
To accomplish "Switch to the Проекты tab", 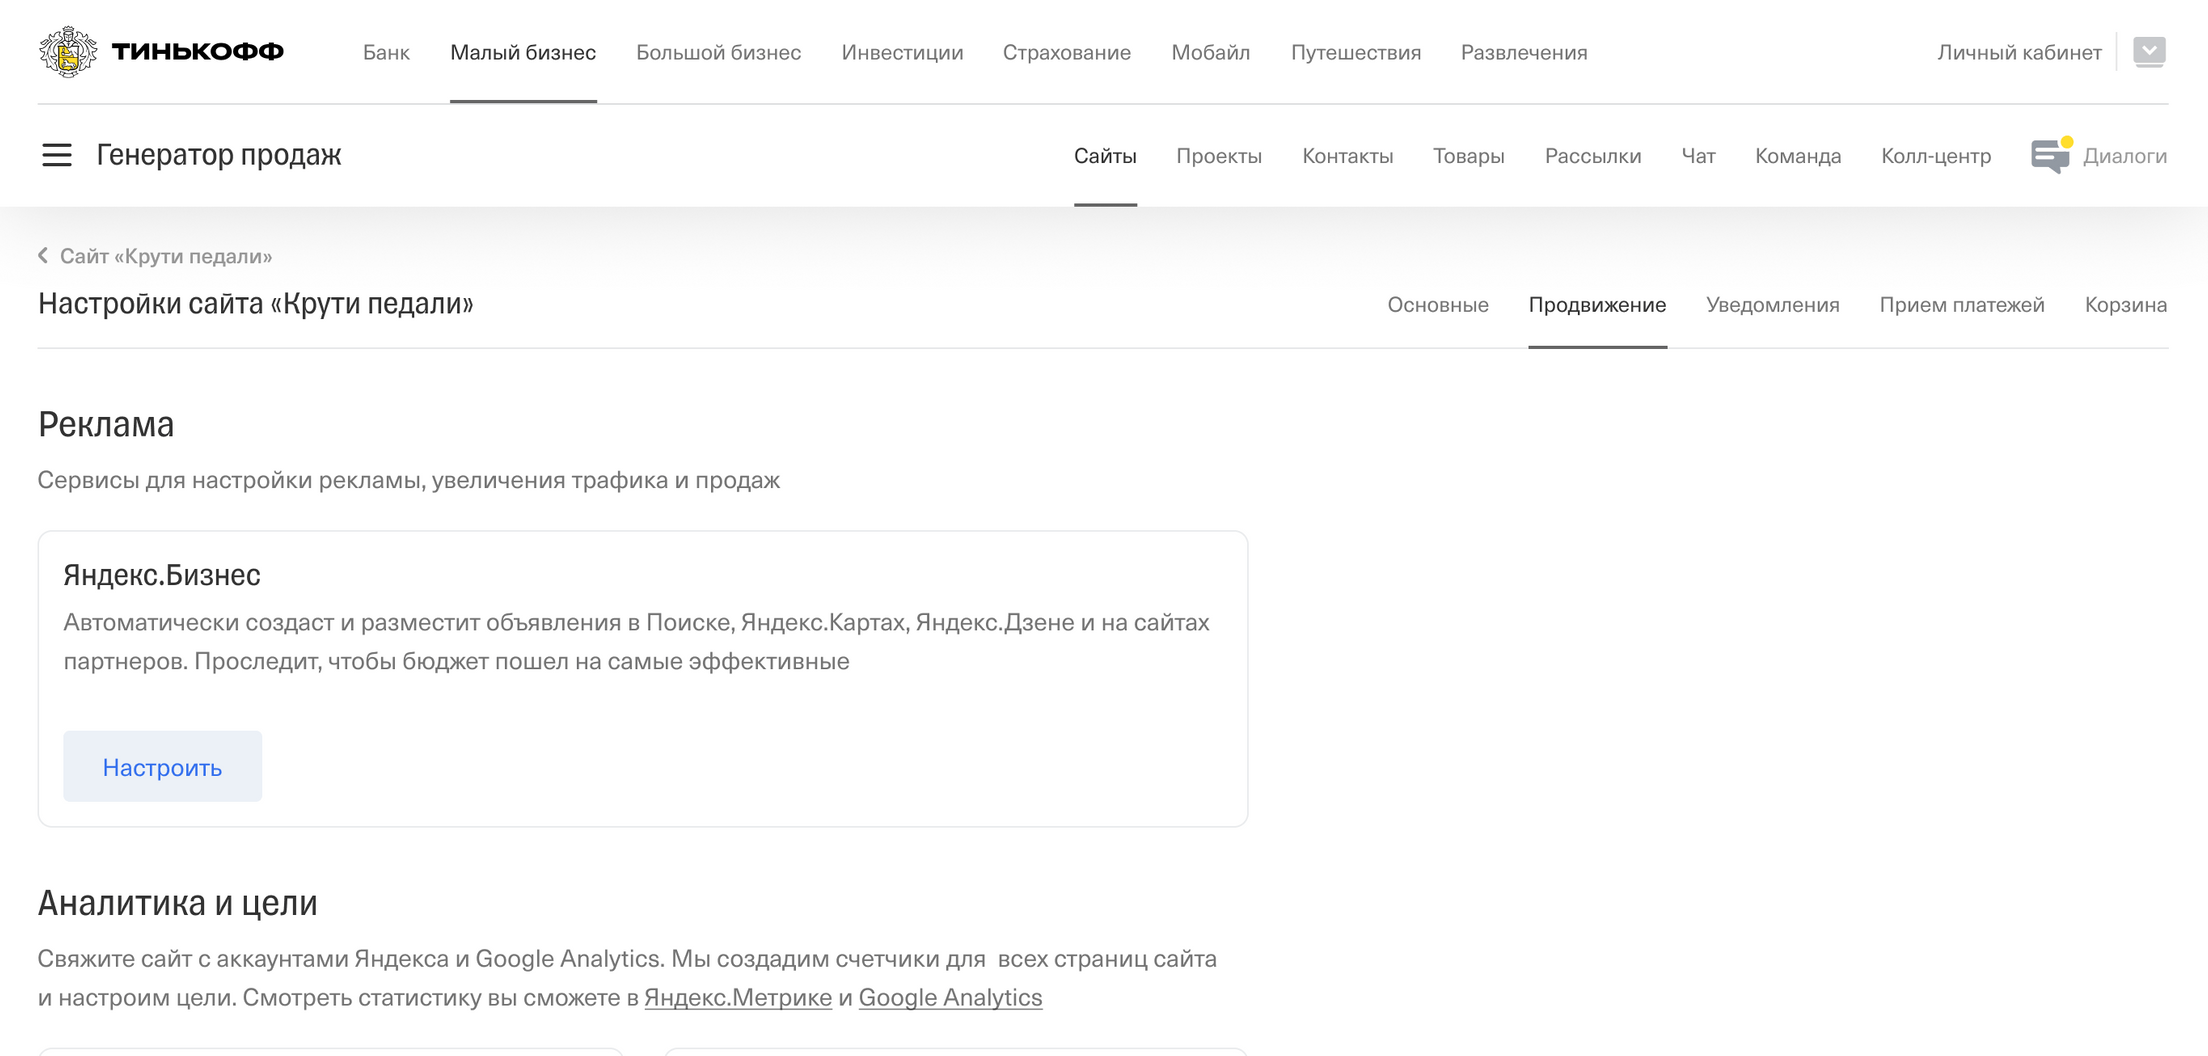I will pos(1219,156).
